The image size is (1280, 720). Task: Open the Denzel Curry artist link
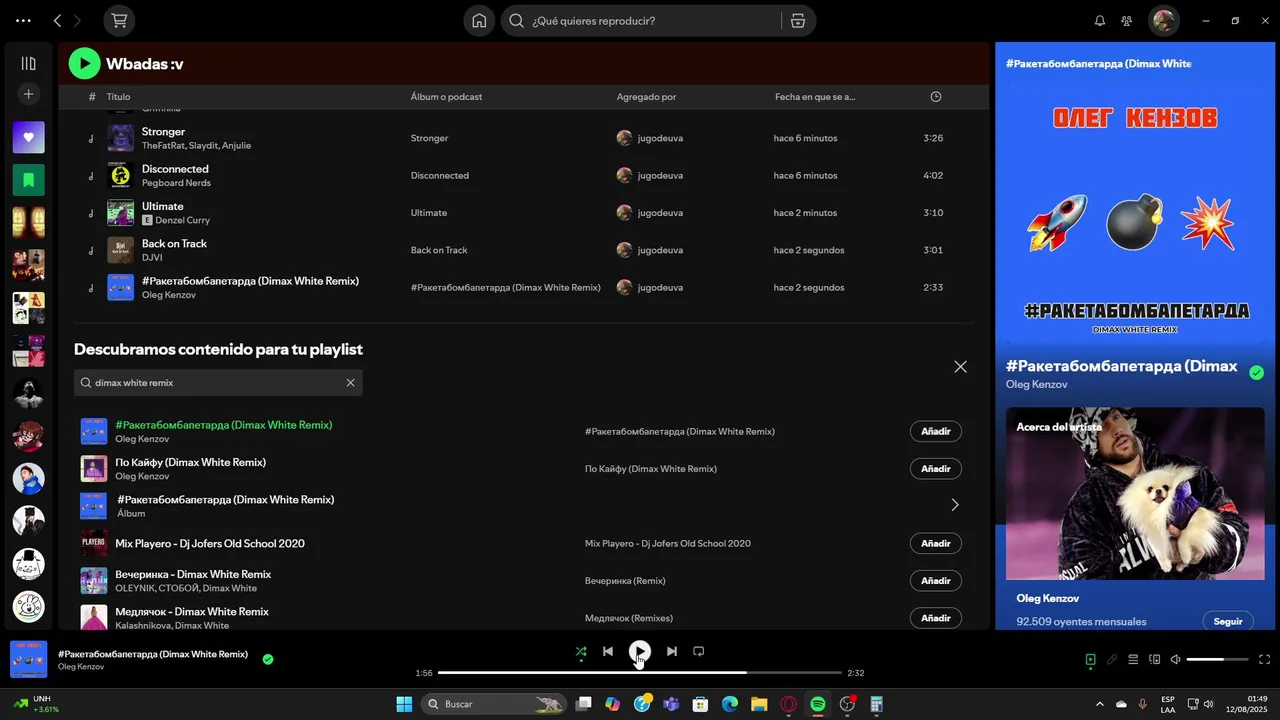183,220
